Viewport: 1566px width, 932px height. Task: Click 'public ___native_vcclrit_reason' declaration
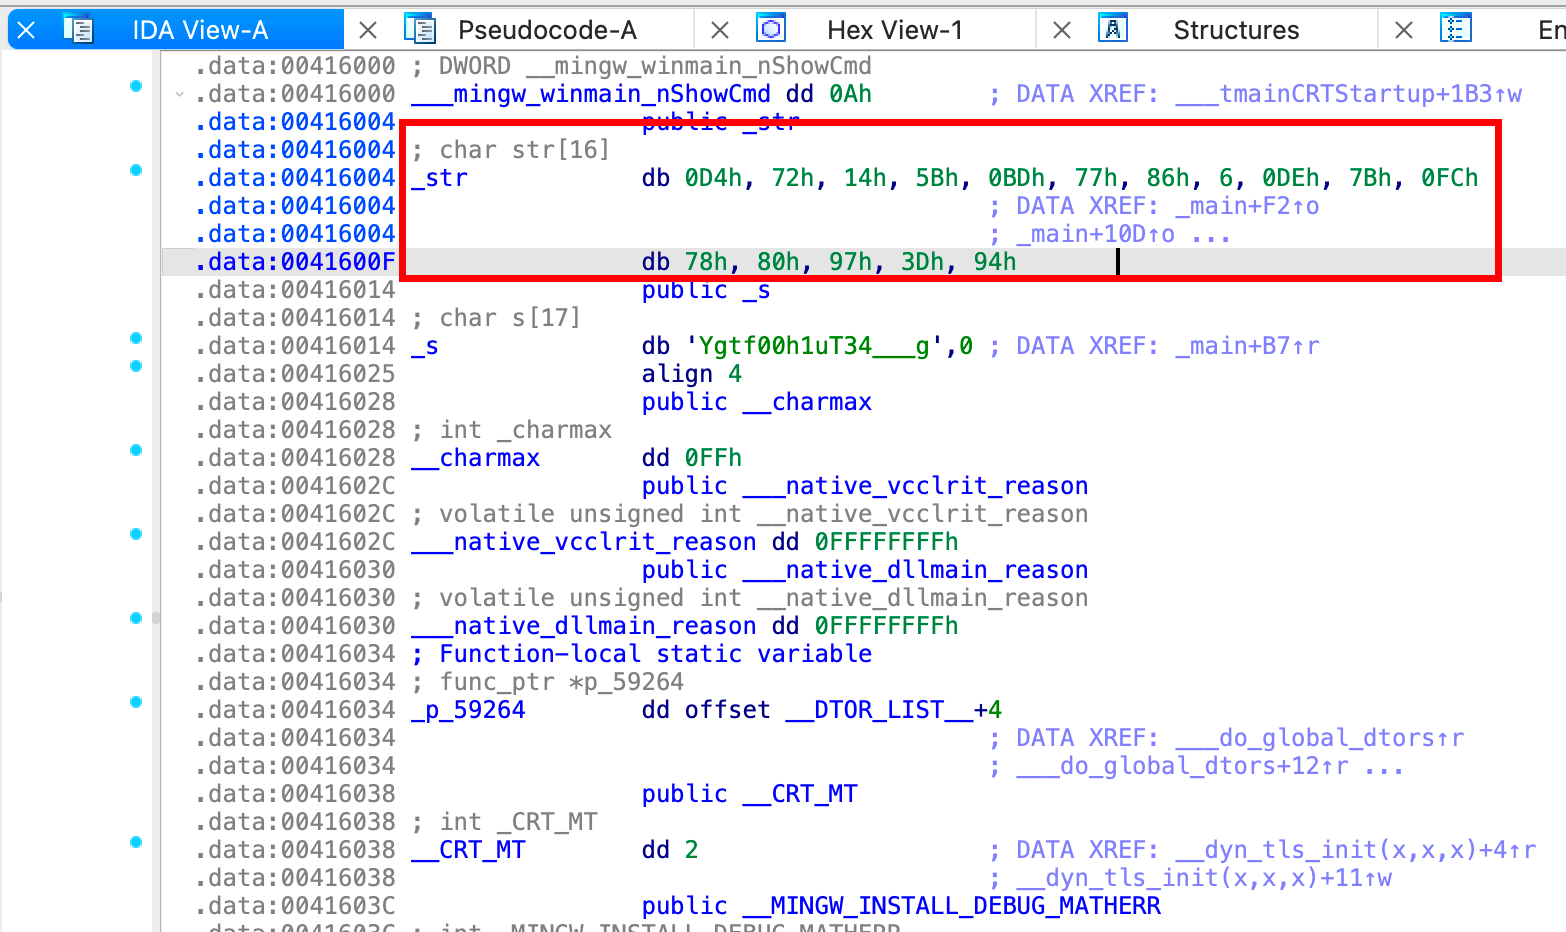coord(865,486)
